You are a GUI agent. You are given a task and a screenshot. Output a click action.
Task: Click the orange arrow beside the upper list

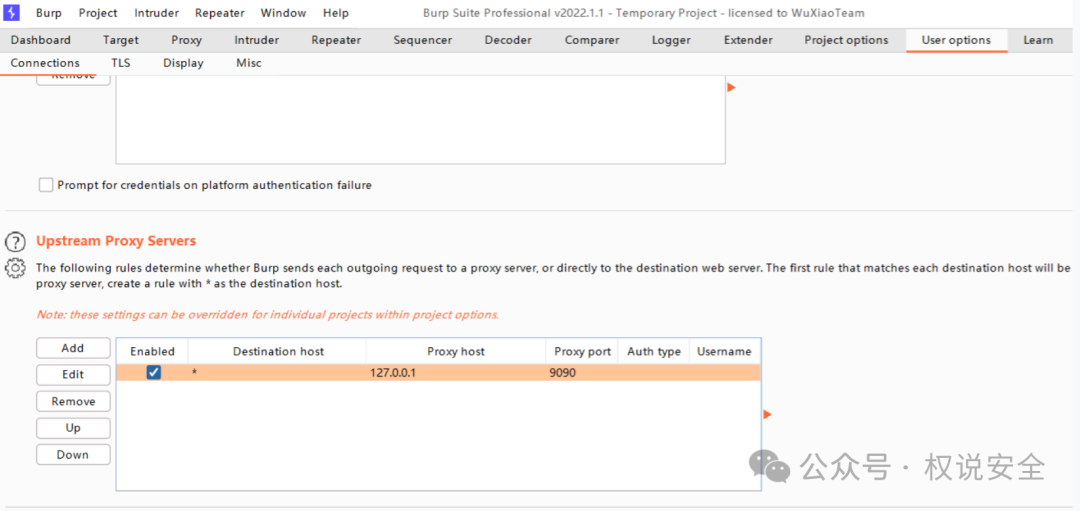click(x=732, y=87)
